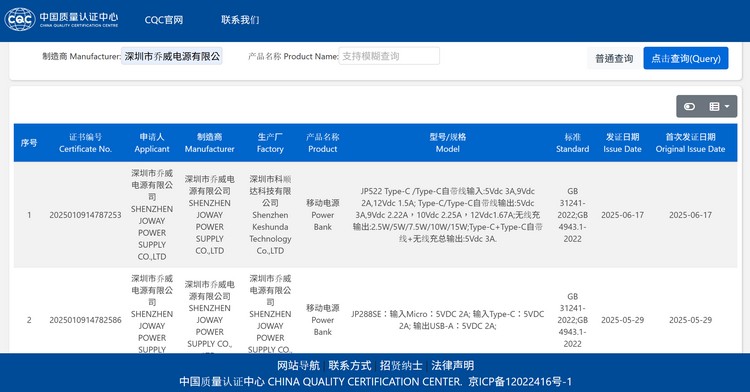Open the 联系方式 footer link

(x=350, y=366)
